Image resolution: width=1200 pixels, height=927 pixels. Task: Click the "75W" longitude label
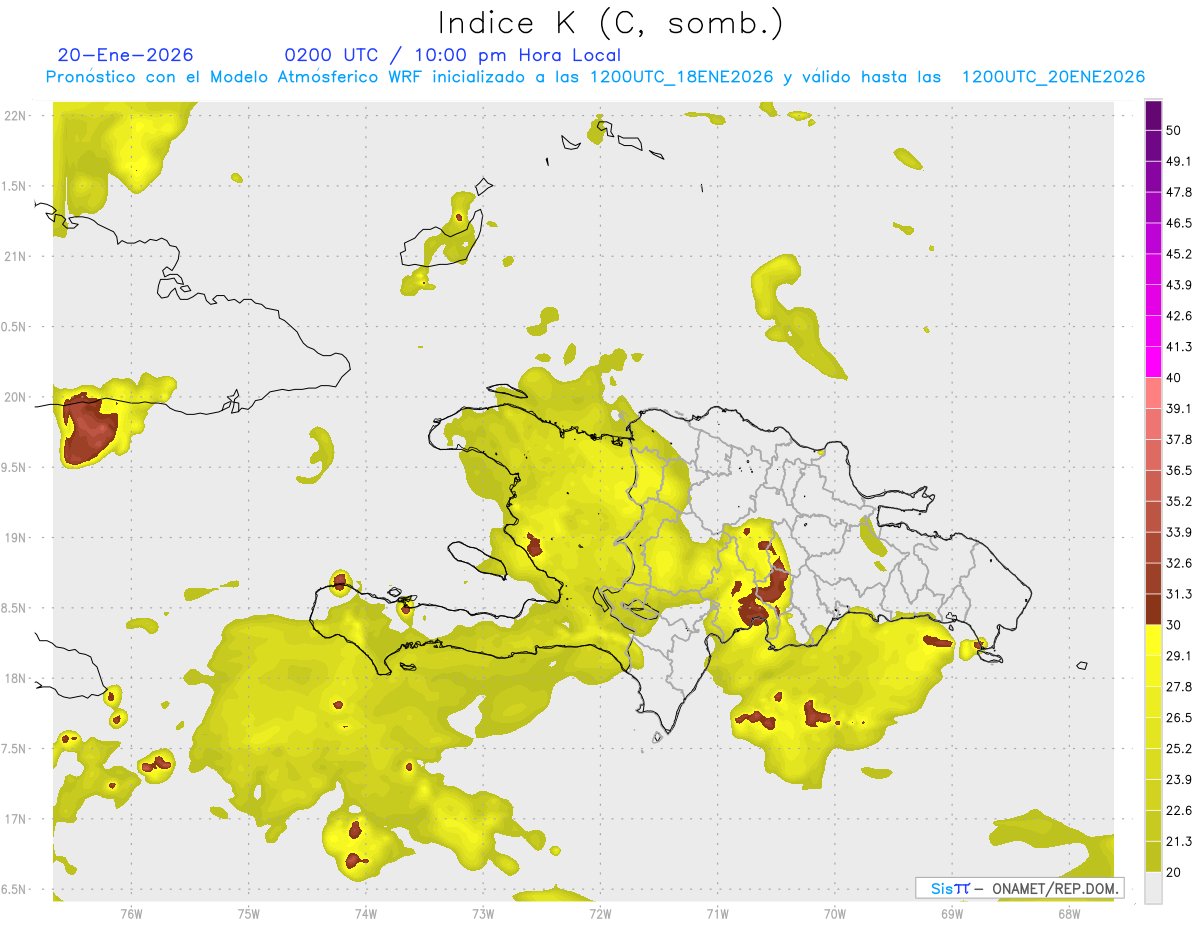point(249,913)
